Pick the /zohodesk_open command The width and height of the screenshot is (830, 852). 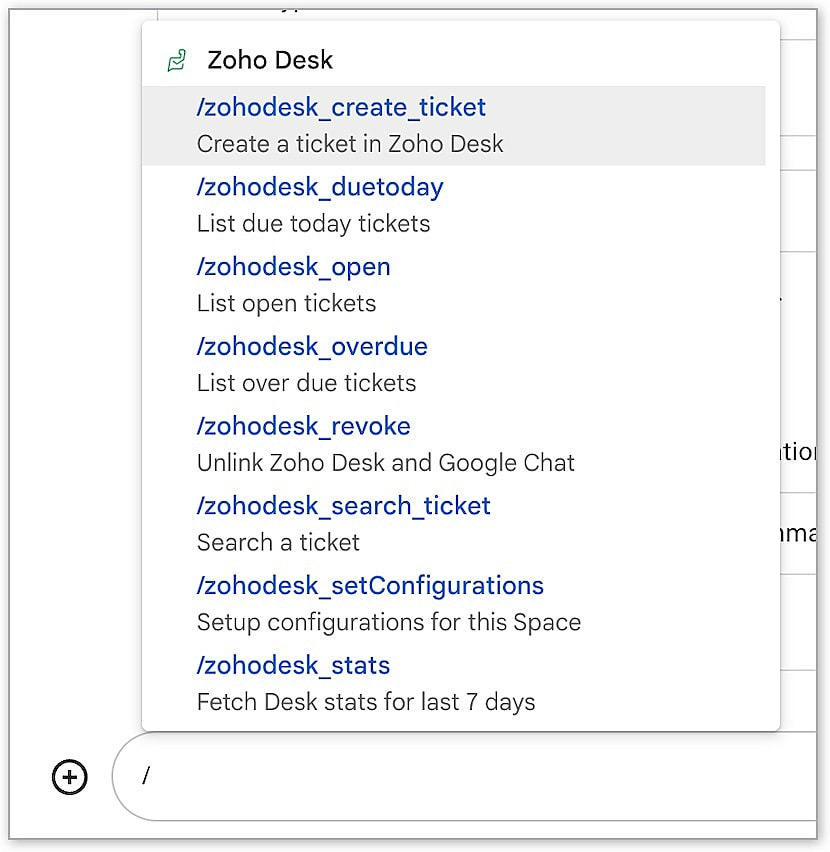pyautogui.click(x=293, y=267)
